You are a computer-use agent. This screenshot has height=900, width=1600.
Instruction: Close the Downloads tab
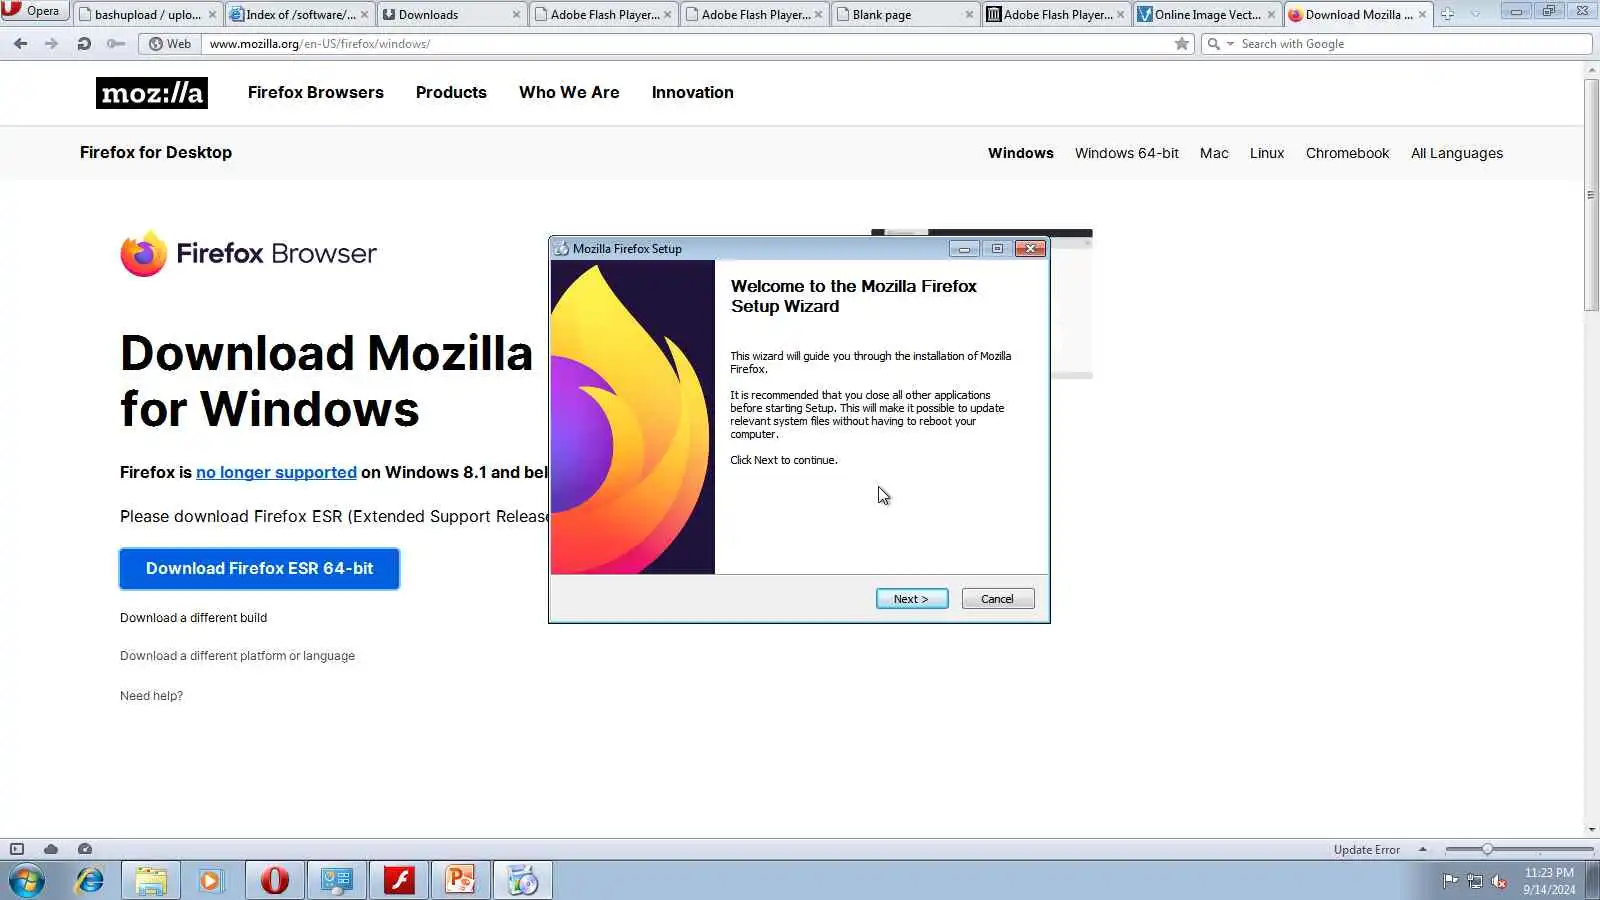[x=516, y=15]
